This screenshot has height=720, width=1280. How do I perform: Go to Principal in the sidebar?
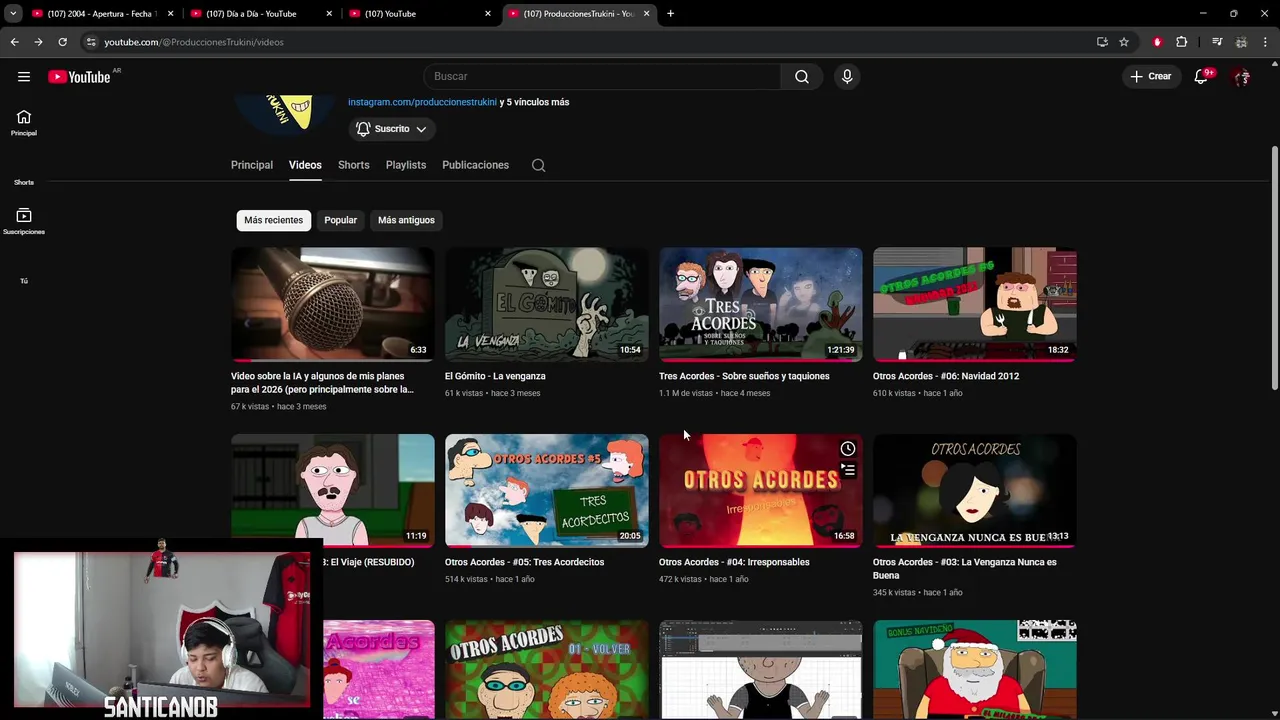[x=24, y=123]
